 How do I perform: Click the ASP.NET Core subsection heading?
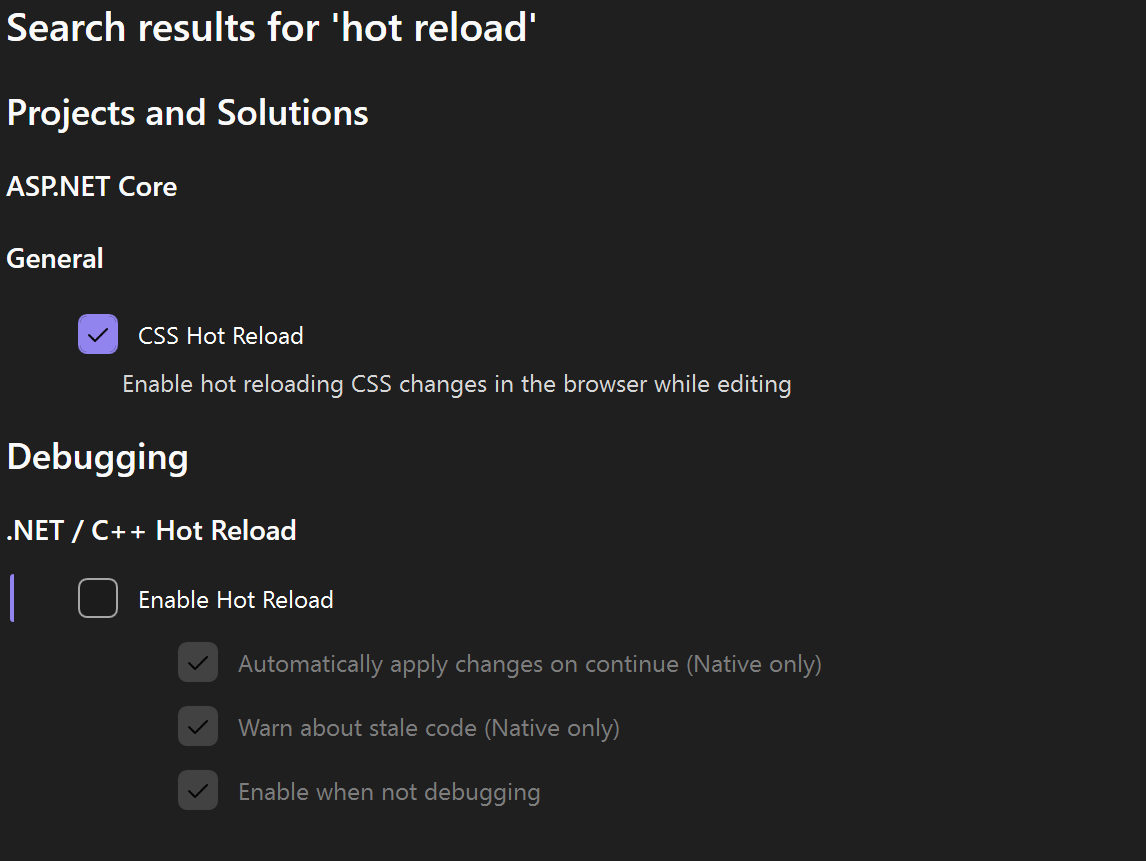click(x=91, y=187)
